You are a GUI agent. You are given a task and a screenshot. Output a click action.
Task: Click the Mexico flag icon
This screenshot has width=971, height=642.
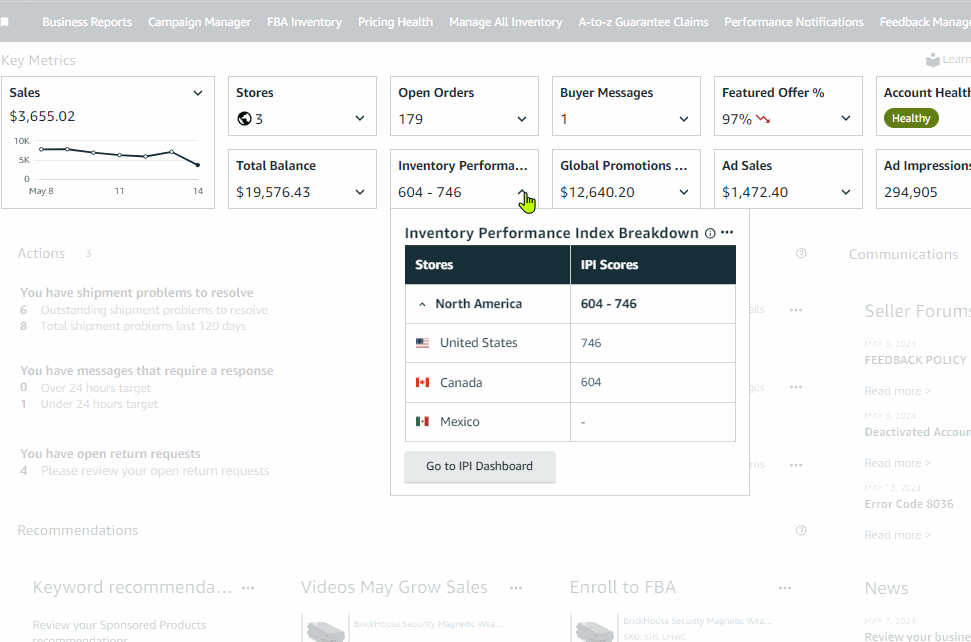click(422, 422)
